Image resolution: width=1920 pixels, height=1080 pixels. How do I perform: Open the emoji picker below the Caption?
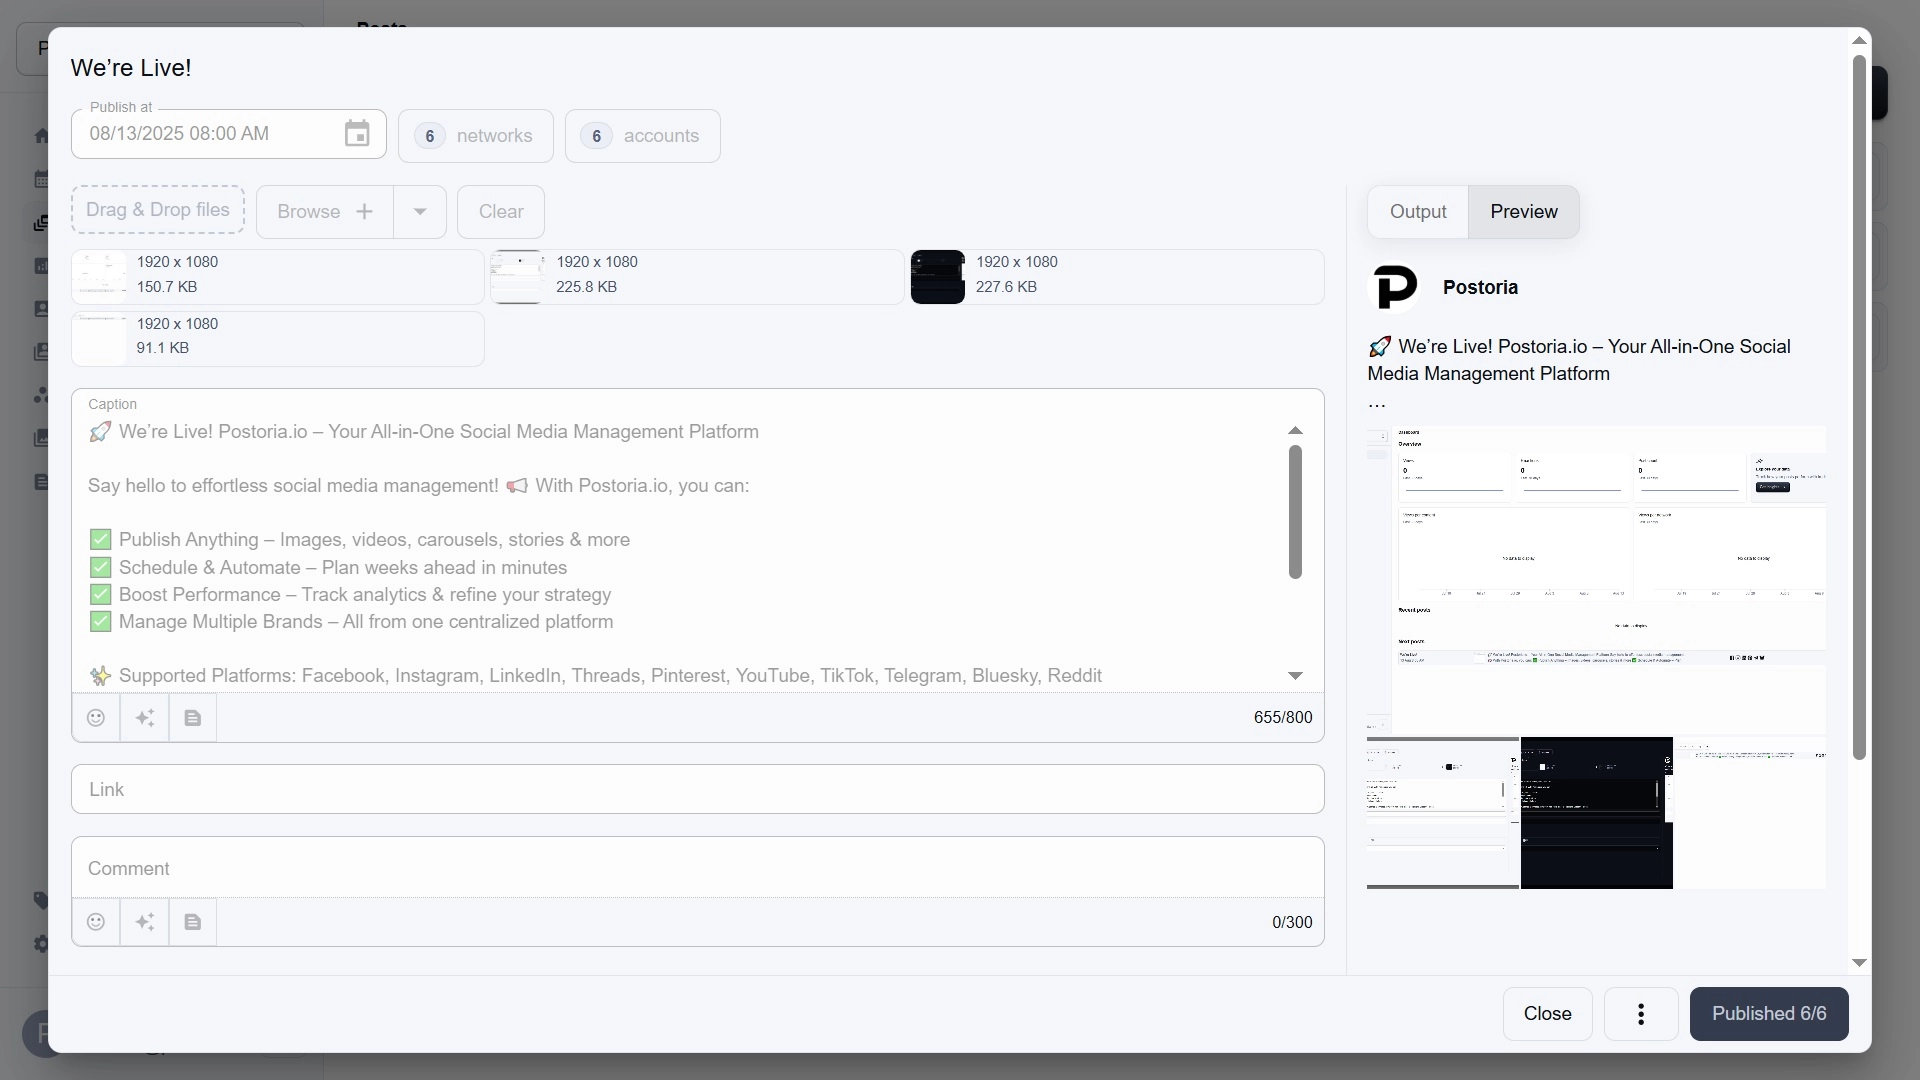96,718
